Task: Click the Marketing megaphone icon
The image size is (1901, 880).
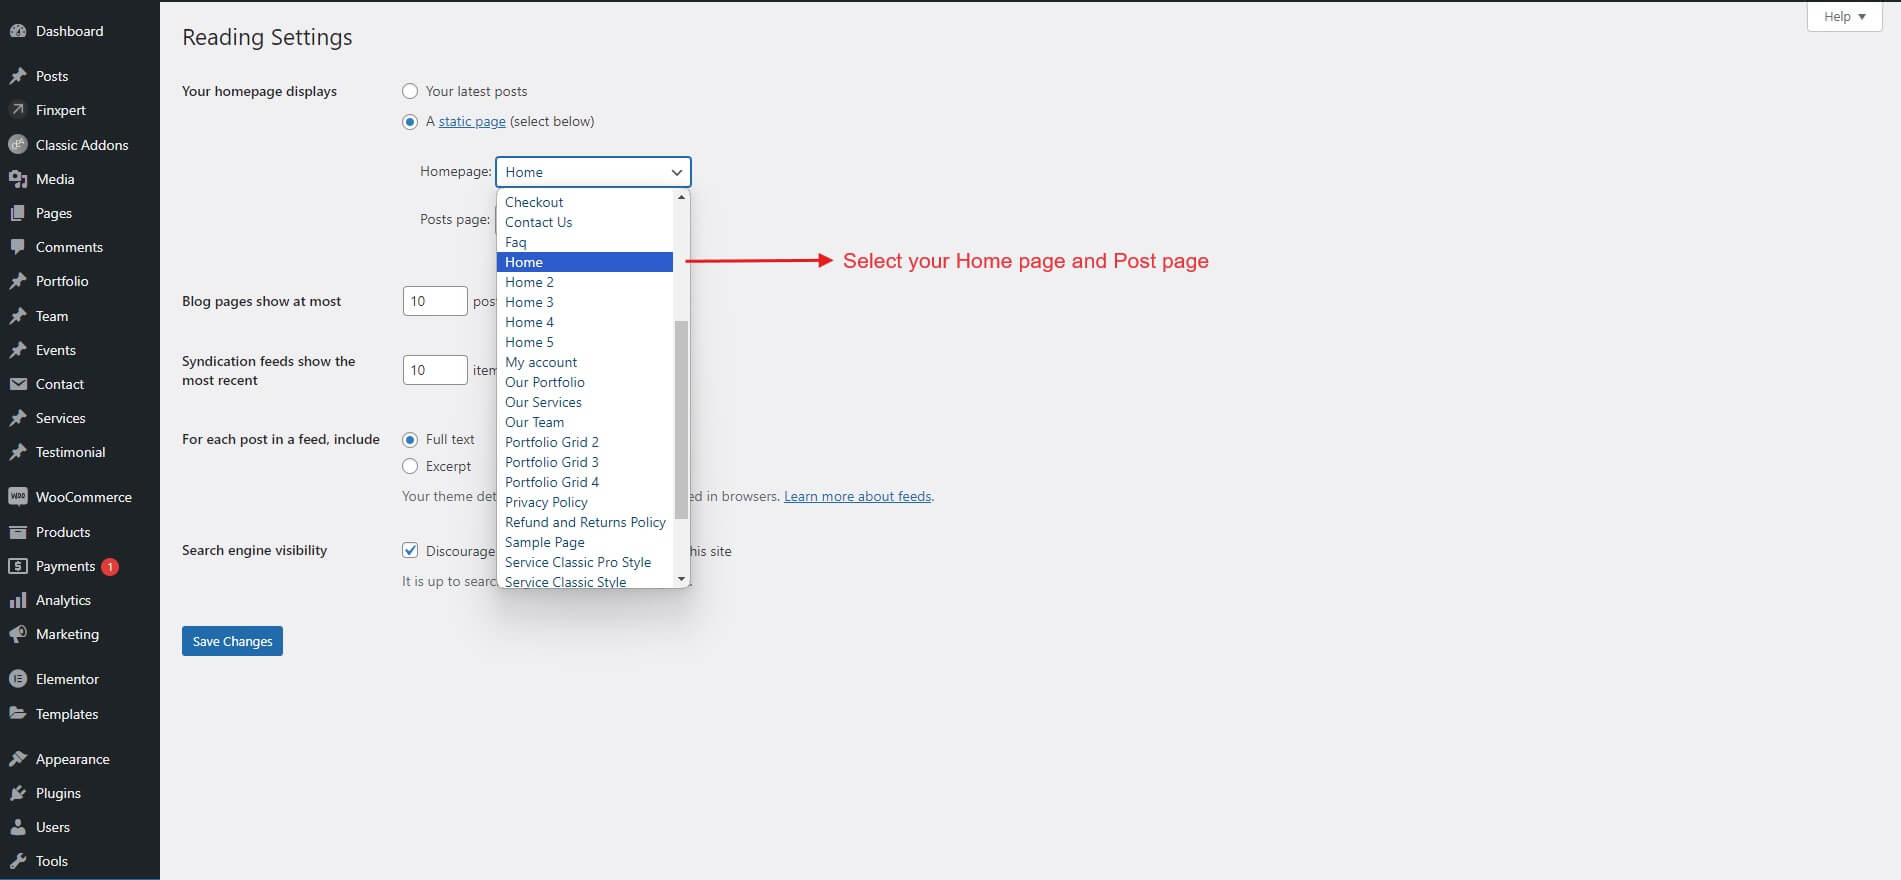Action: point(17,634)
